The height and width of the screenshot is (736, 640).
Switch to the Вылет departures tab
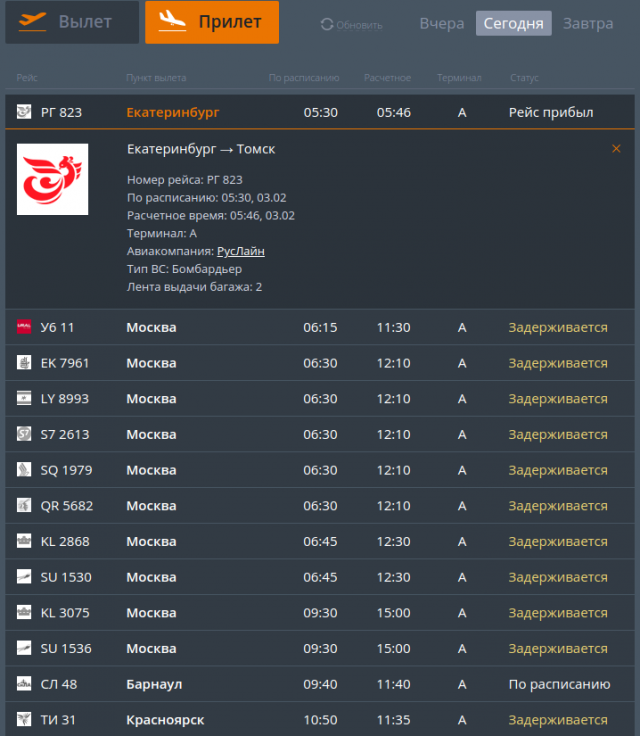point(71,22)
